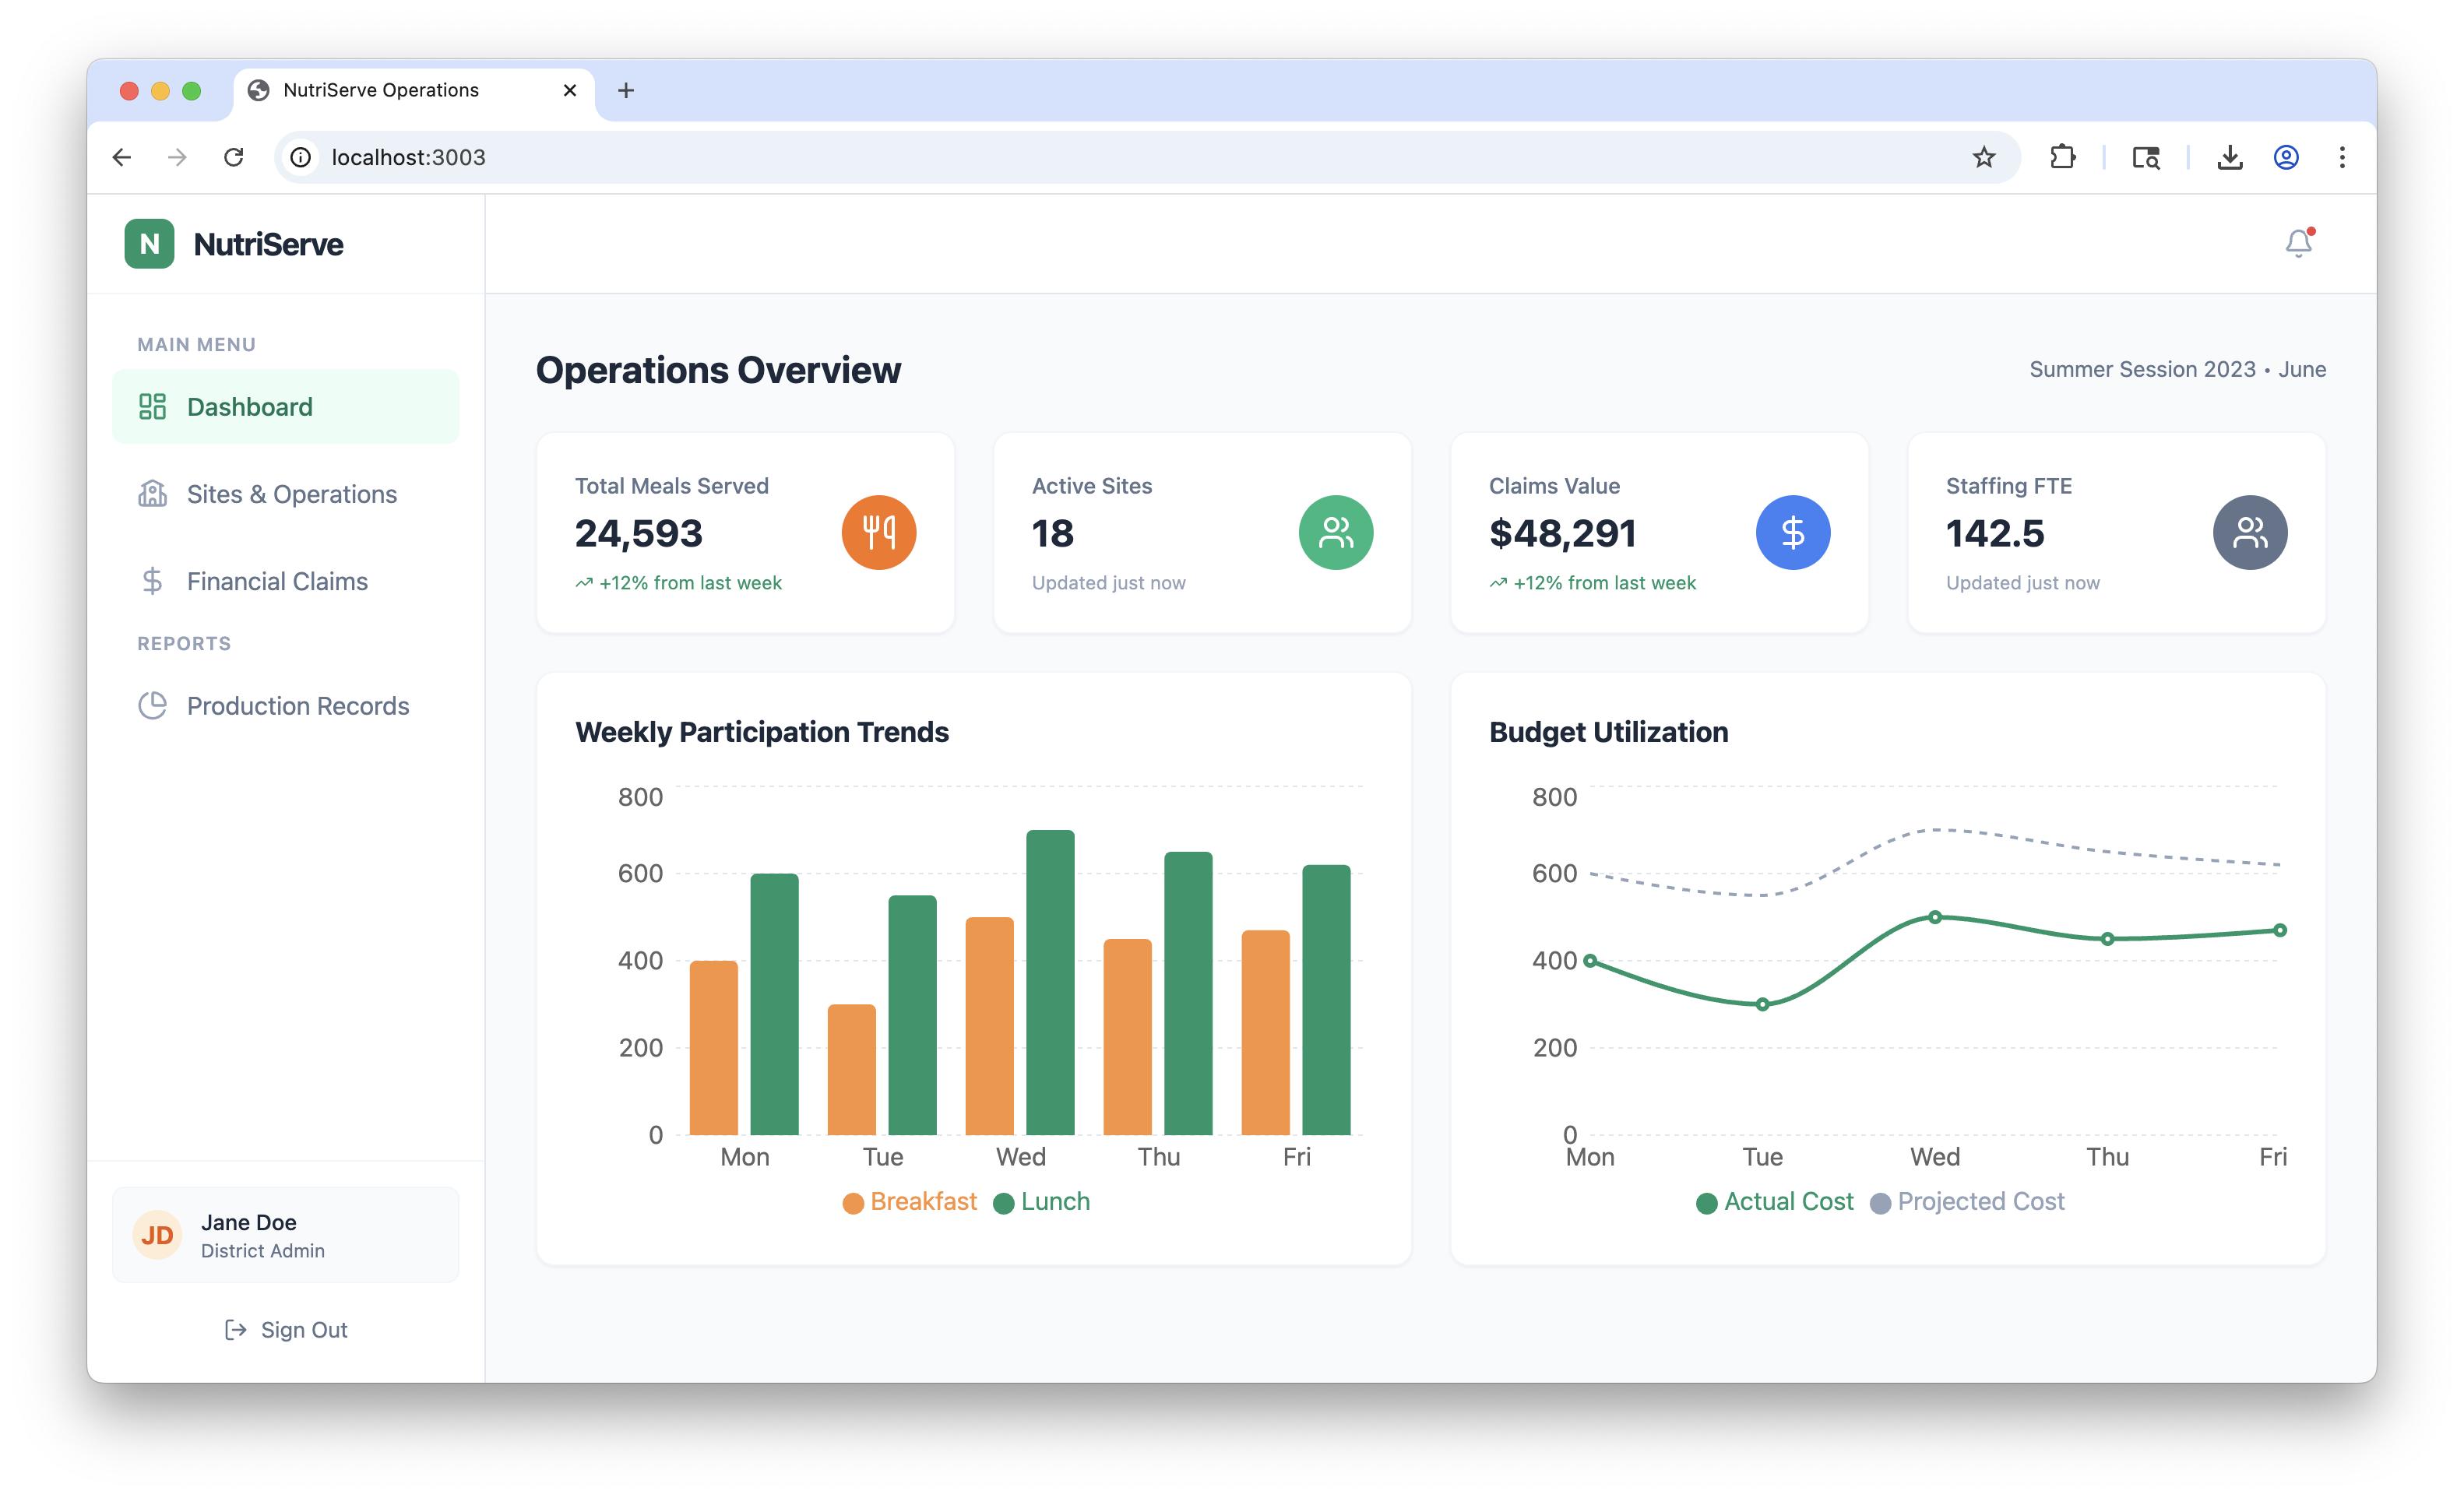Click the notification bell with red badge
The height and width of the screenshot is (1498, 2464).
2299,242
